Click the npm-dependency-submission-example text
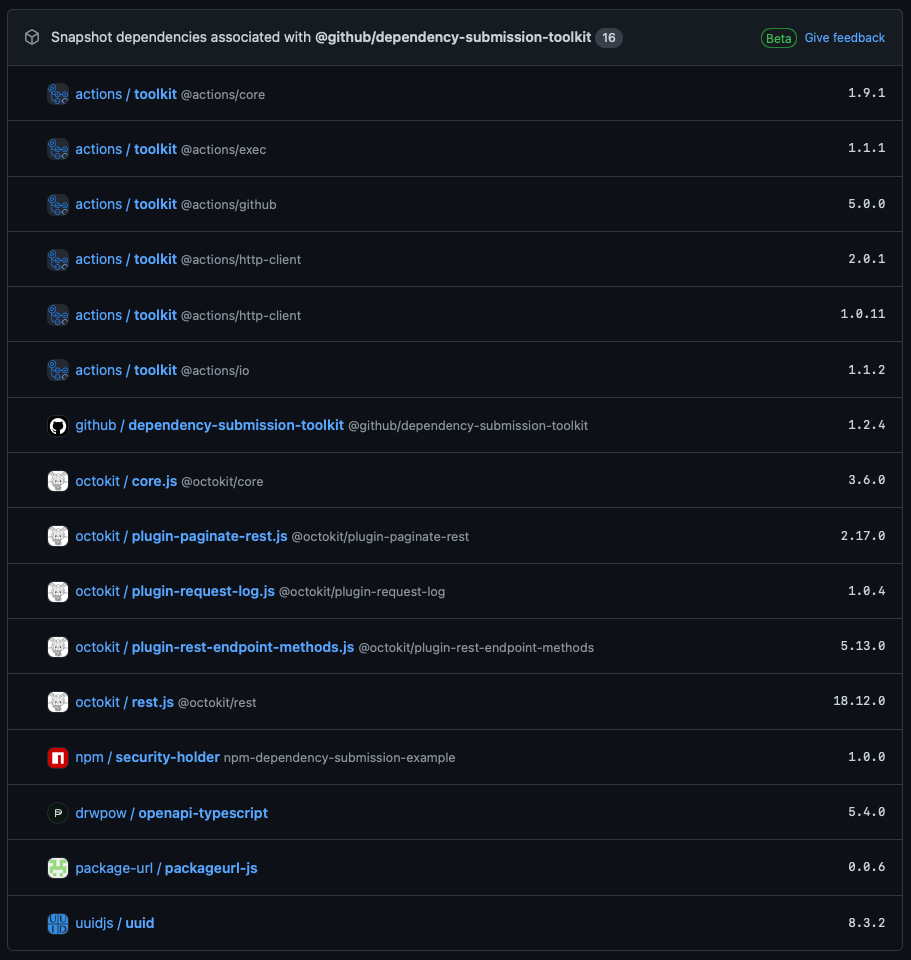Screen dimensions: 911x960 [339, 758]
